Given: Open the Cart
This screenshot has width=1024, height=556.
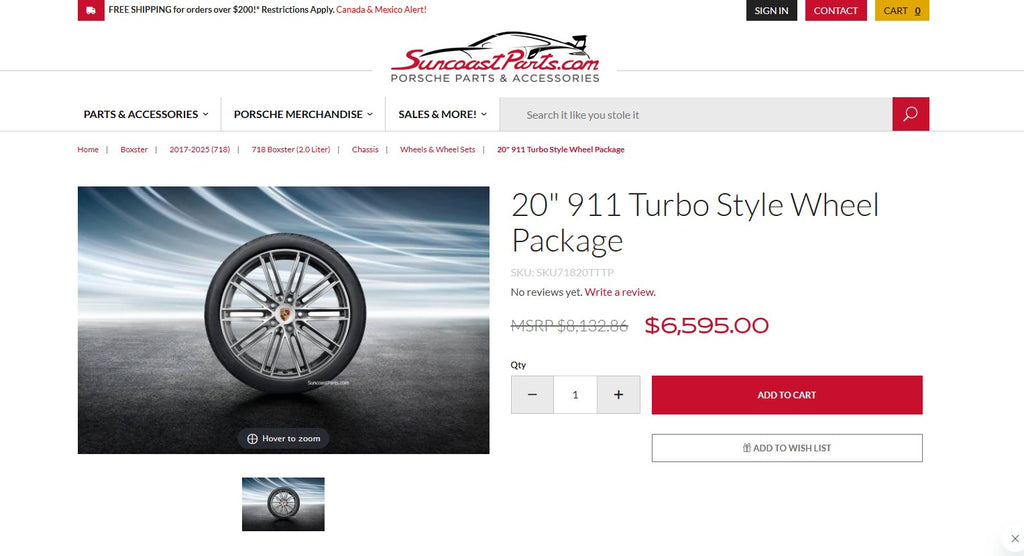Looking at the screenshot, I should point(902,10).
